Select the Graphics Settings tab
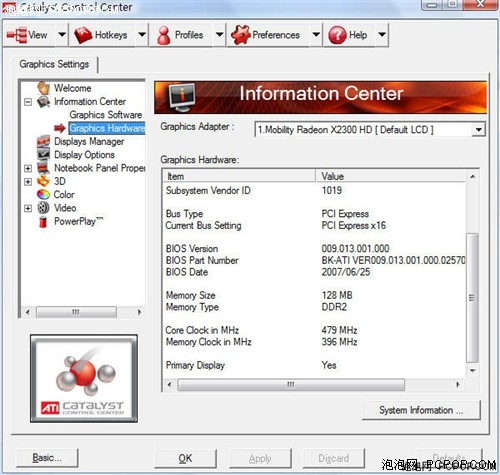This screenshot has height=475, width=500. pyautogui.click(x=54, y=64)
